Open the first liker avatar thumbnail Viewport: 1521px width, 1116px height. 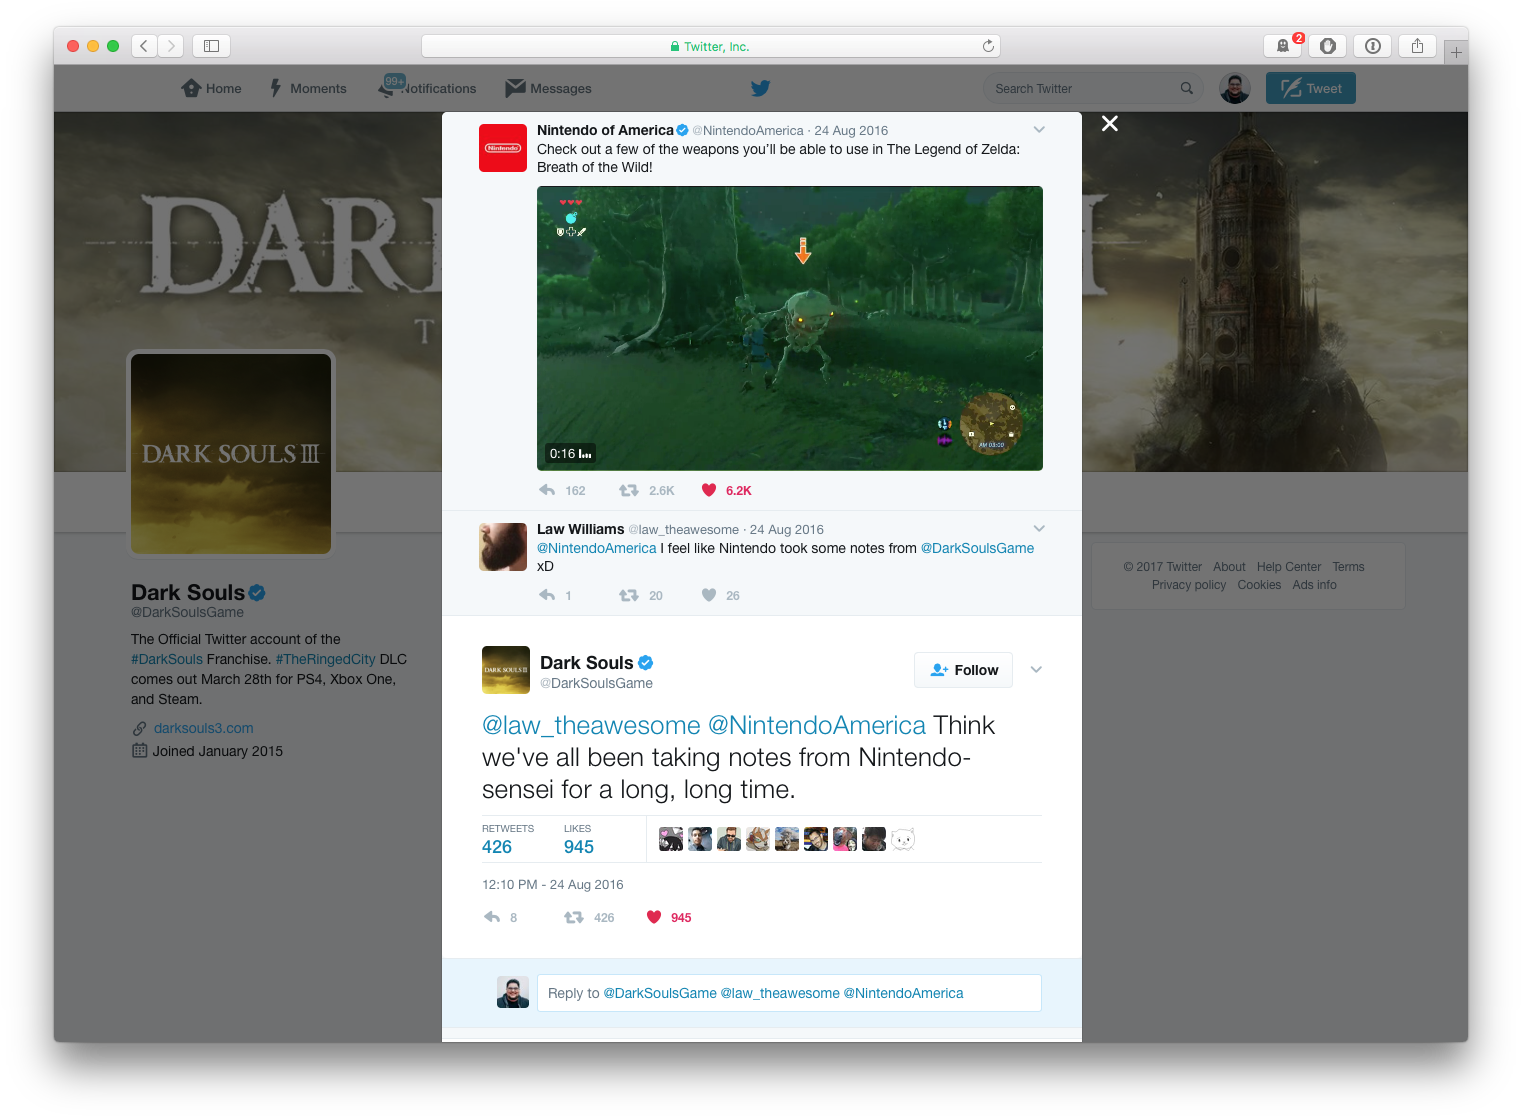[x=671, y=839]
